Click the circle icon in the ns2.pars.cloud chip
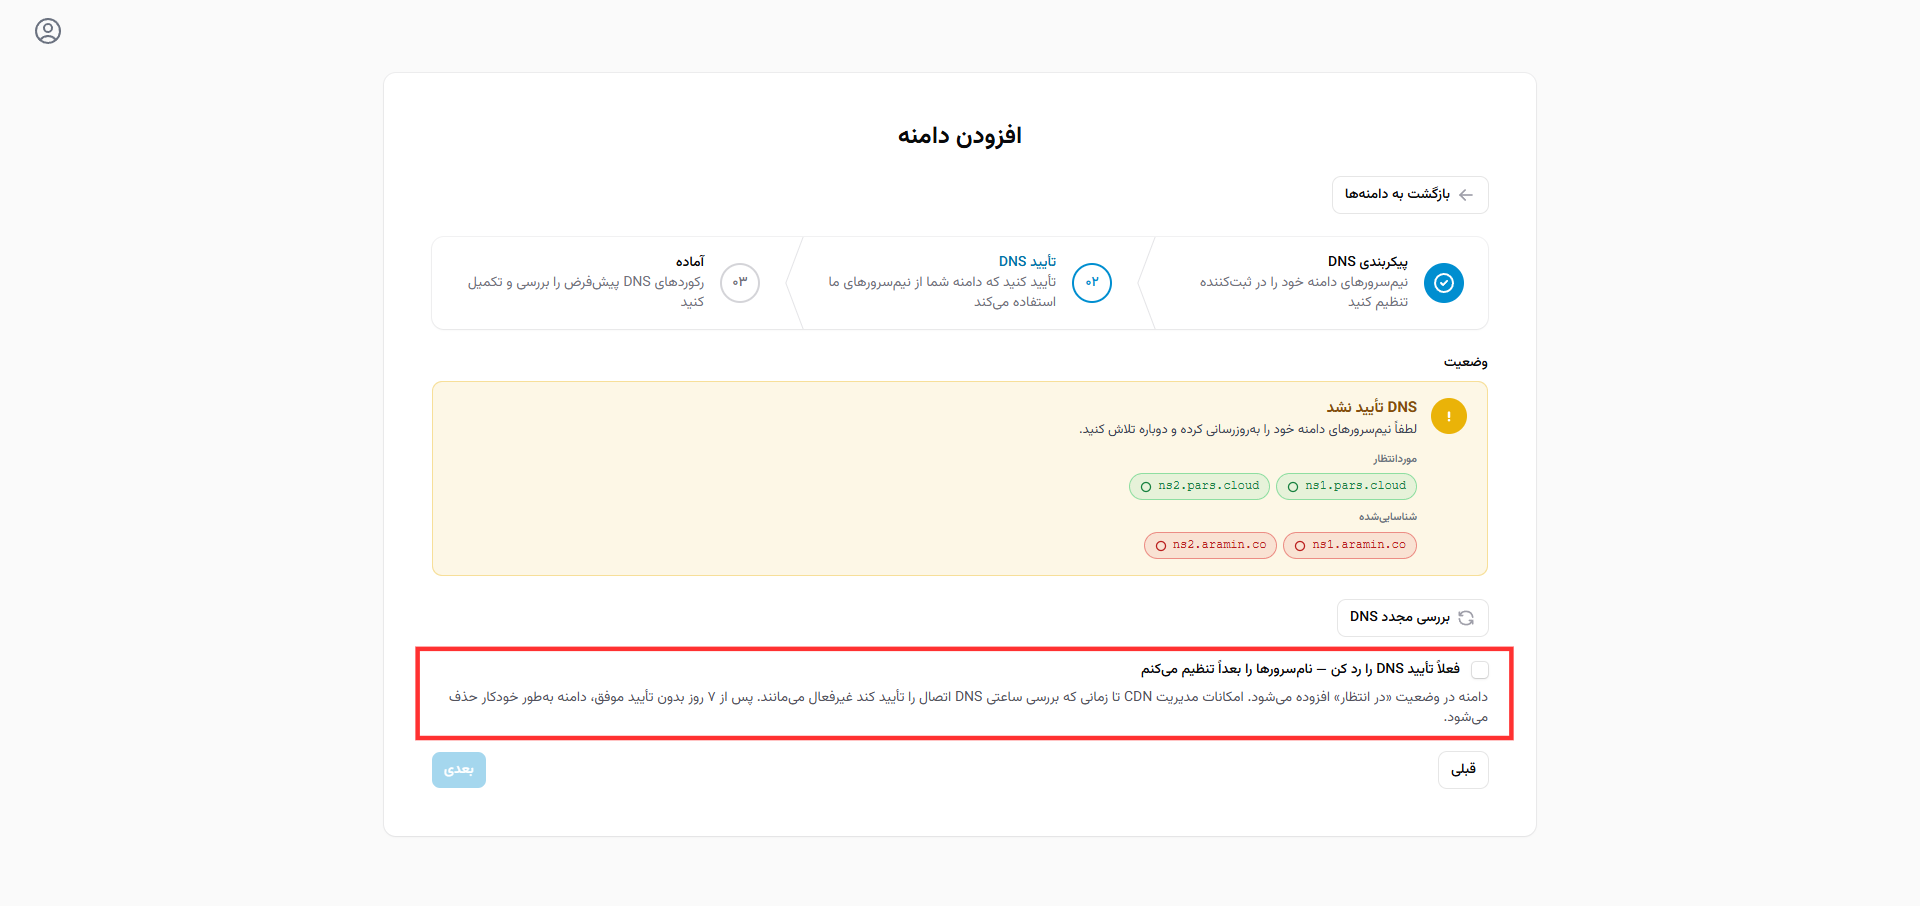Screen dimensions: 1920x906 click(1146, 487)
